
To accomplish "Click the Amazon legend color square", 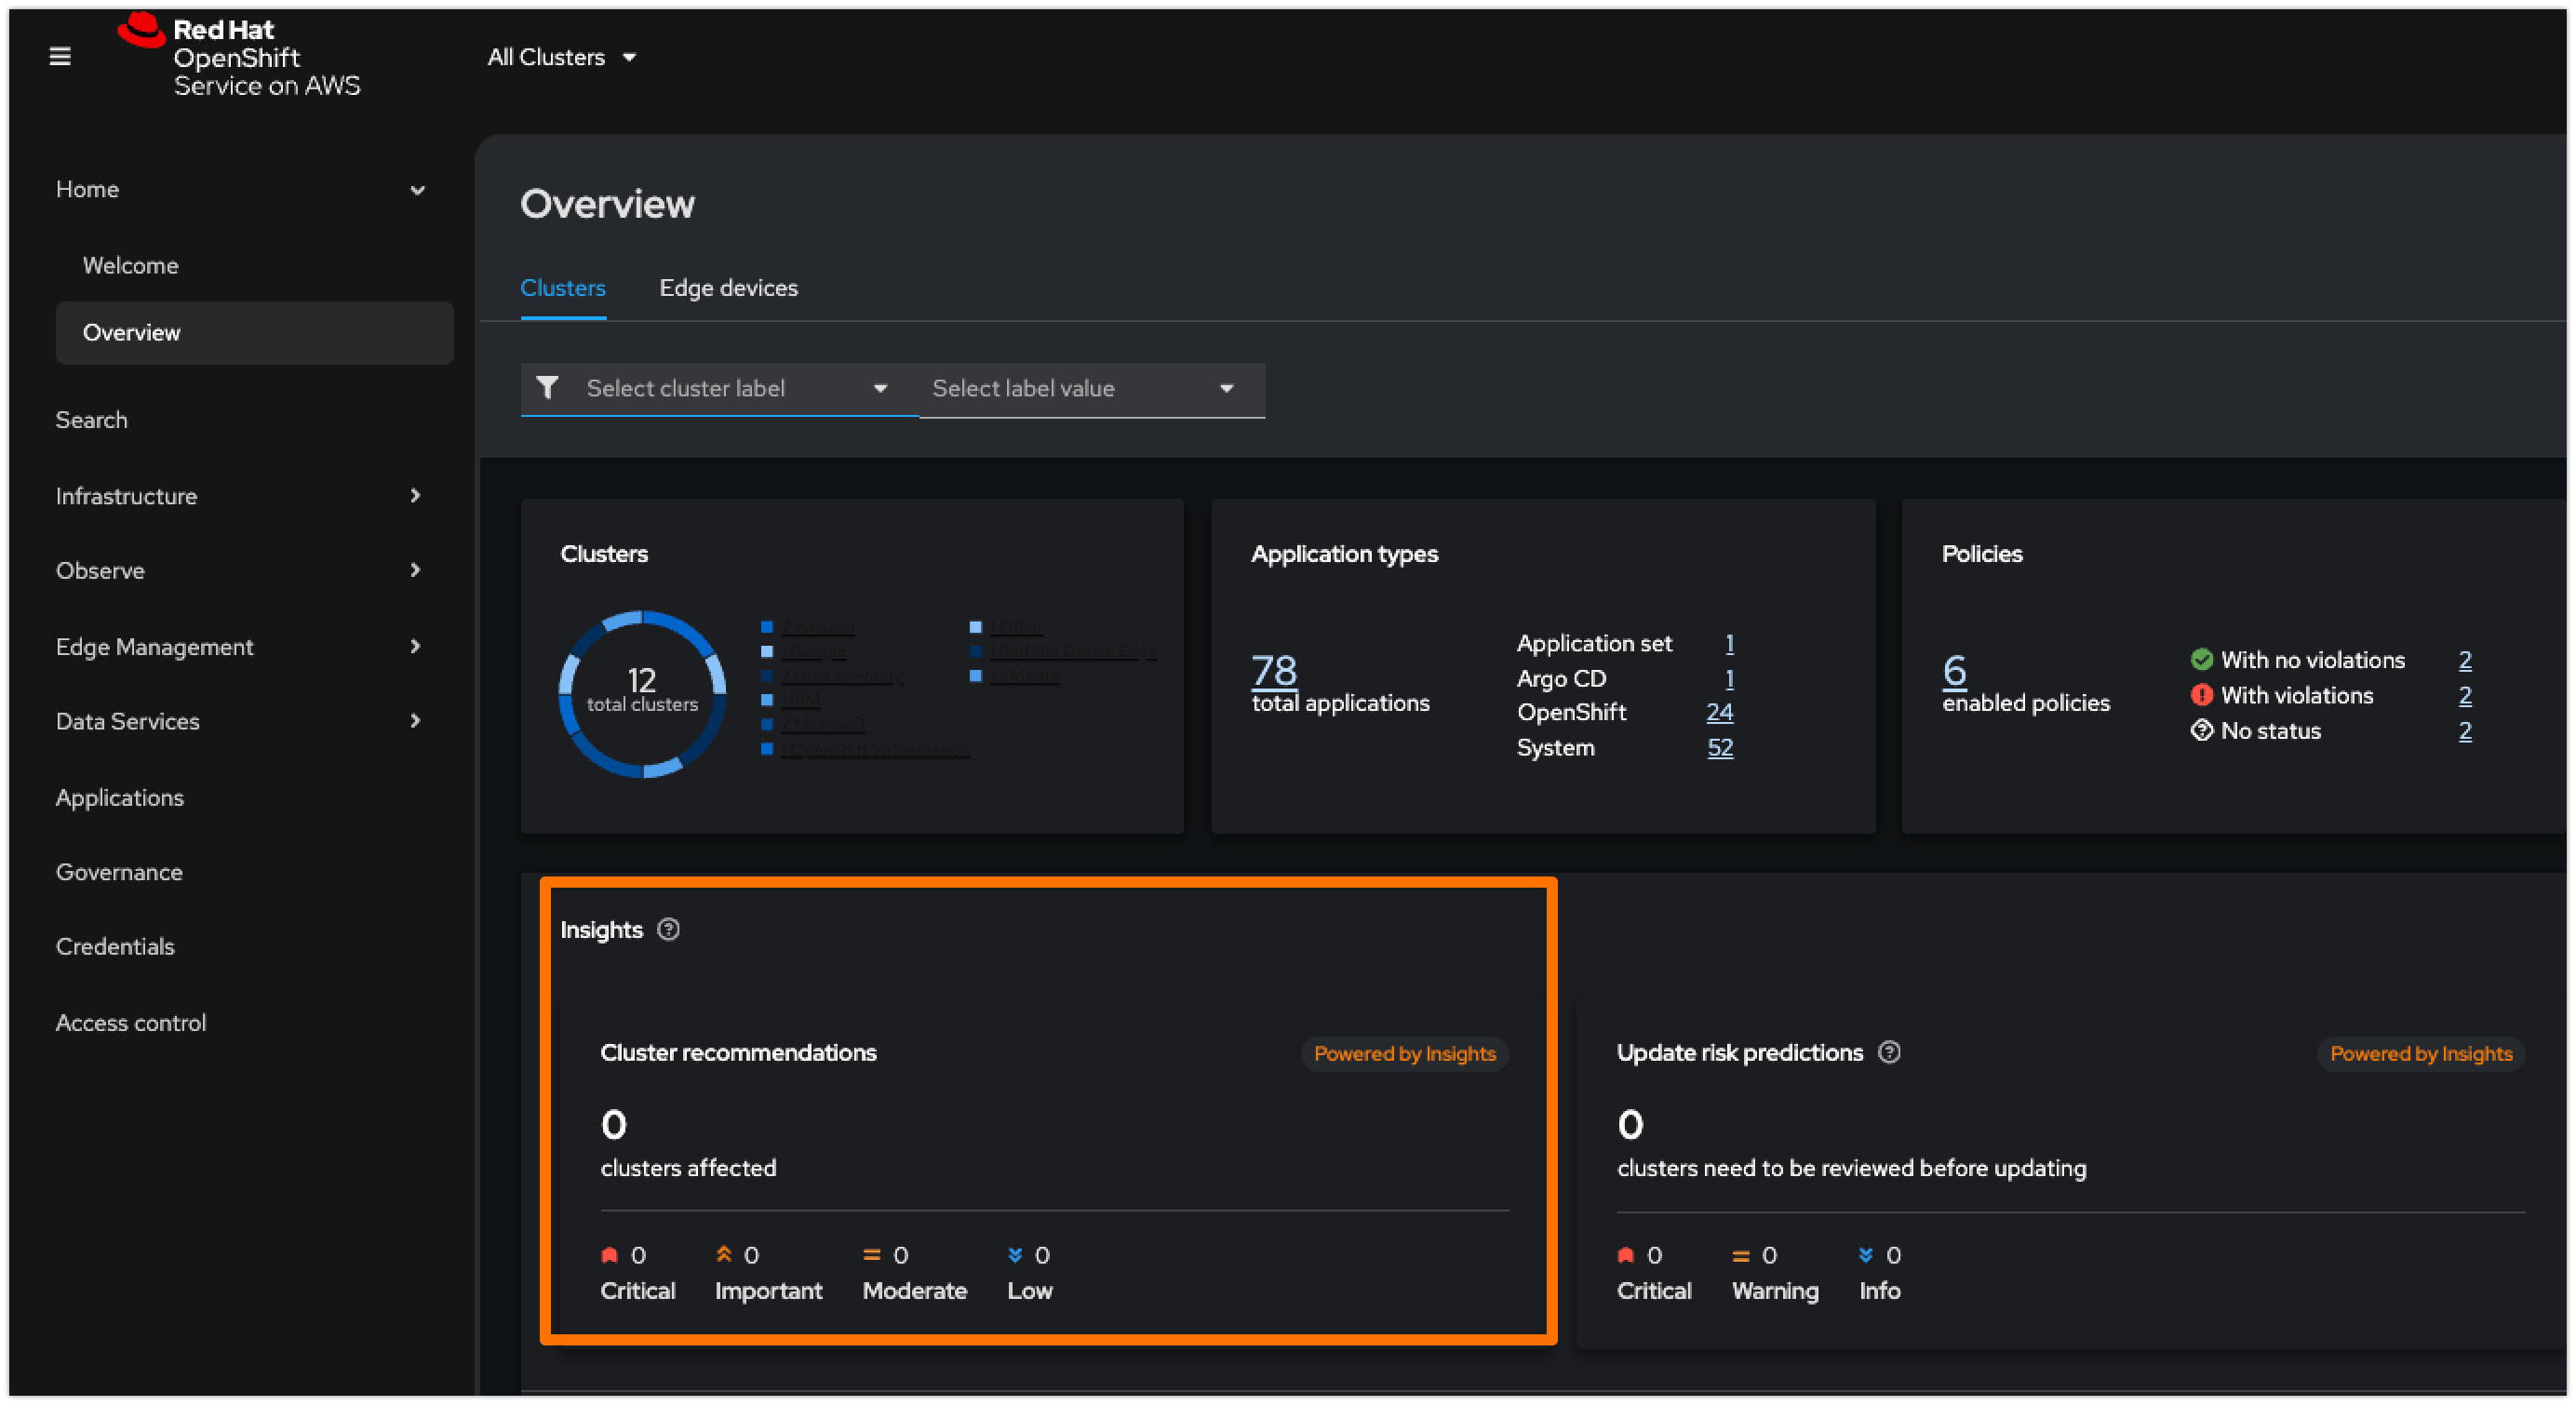I will (767, 627).
